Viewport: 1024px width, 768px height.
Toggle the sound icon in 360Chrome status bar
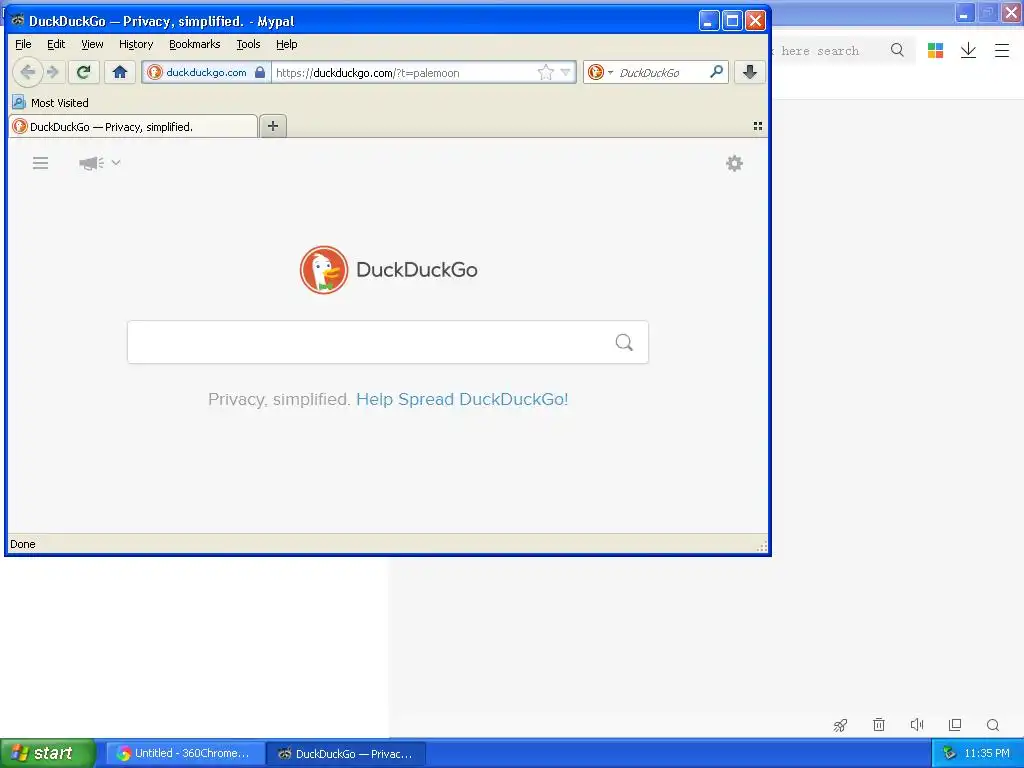point(917,724)
